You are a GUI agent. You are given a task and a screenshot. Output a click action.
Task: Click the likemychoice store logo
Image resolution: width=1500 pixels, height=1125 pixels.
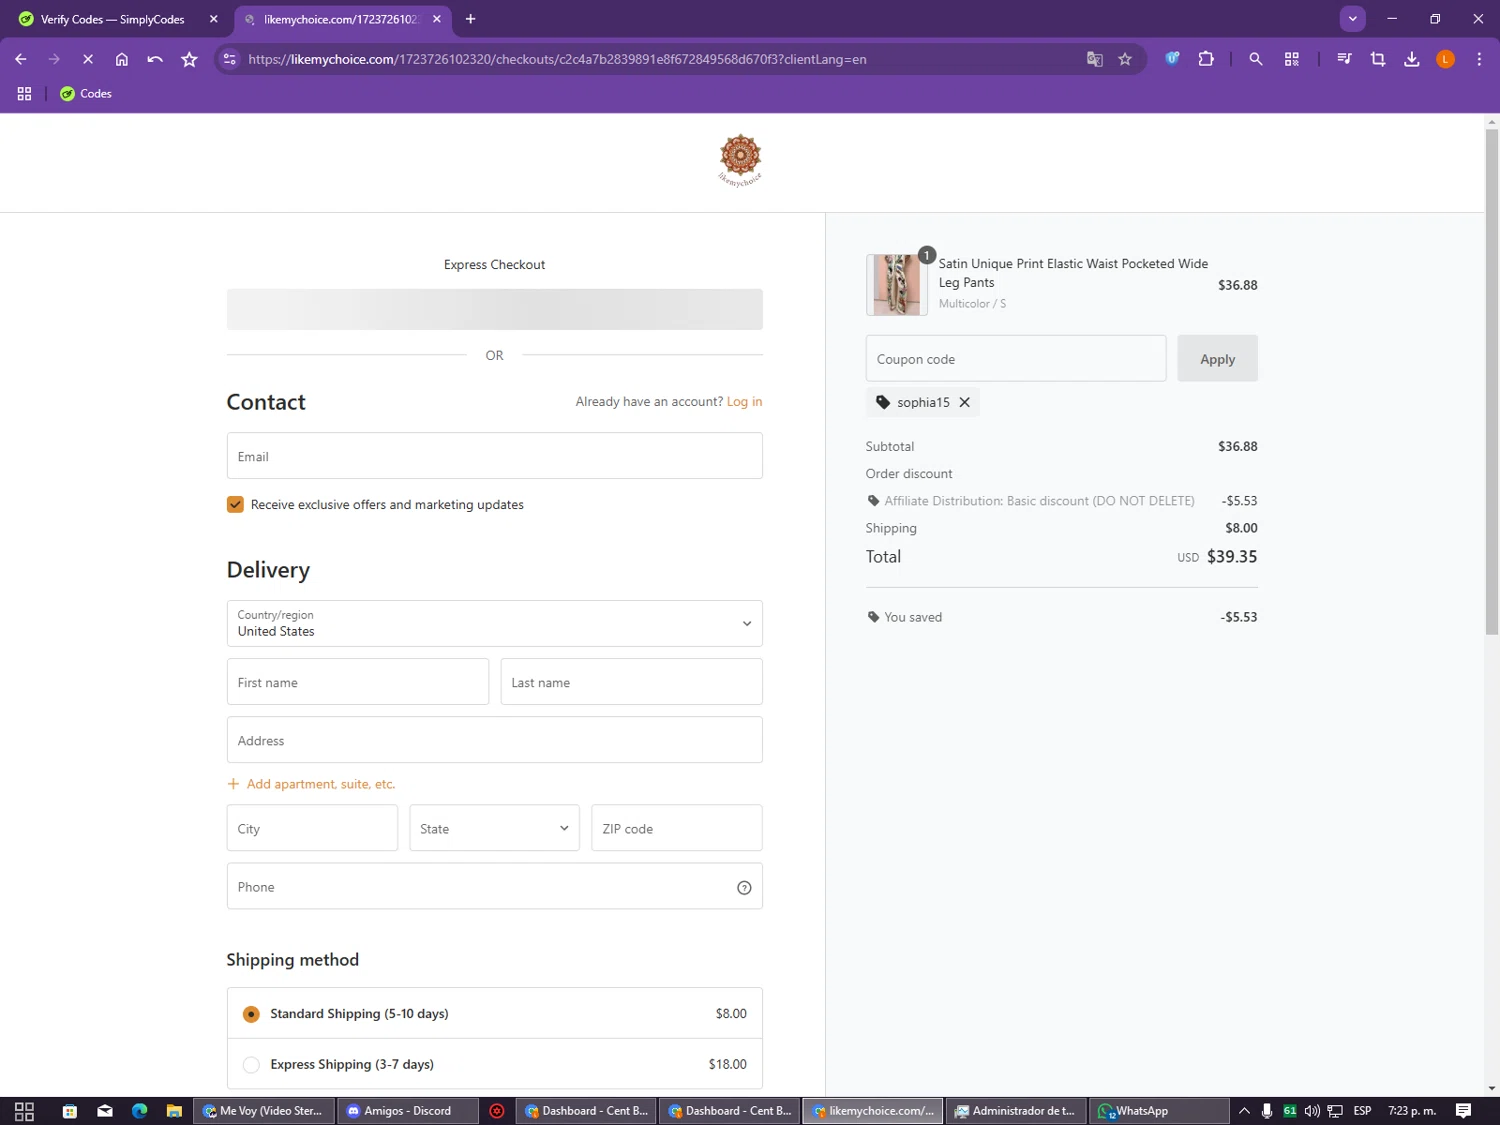[x=740, y=160]
